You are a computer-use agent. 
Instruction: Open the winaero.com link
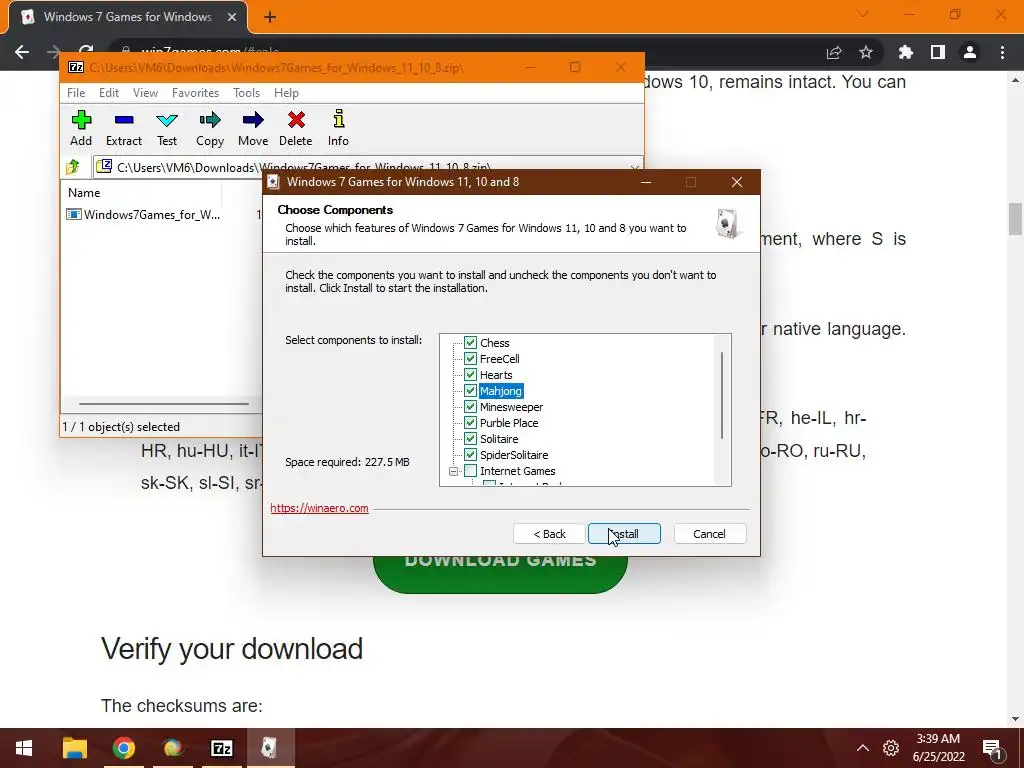[319, 508]
